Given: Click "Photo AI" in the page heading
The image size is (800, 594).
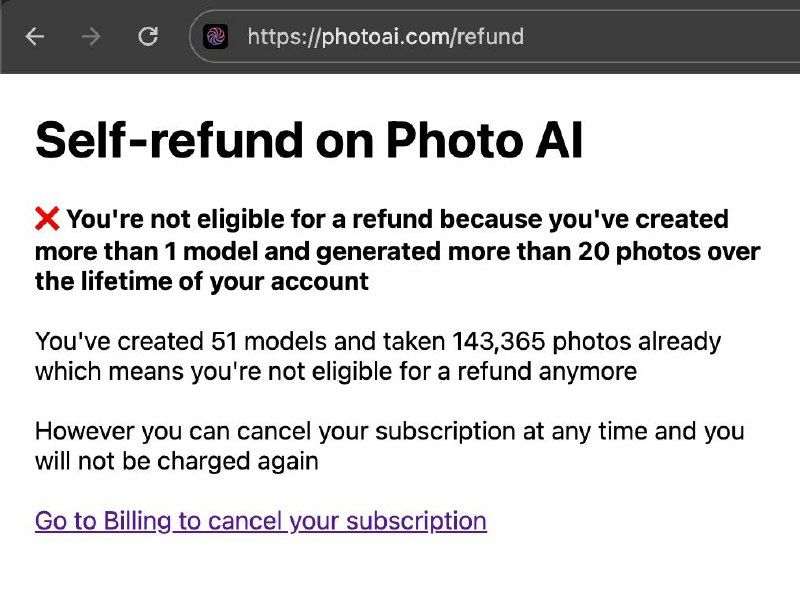Looking at the screenshot, I should click(x=484, y=141).
